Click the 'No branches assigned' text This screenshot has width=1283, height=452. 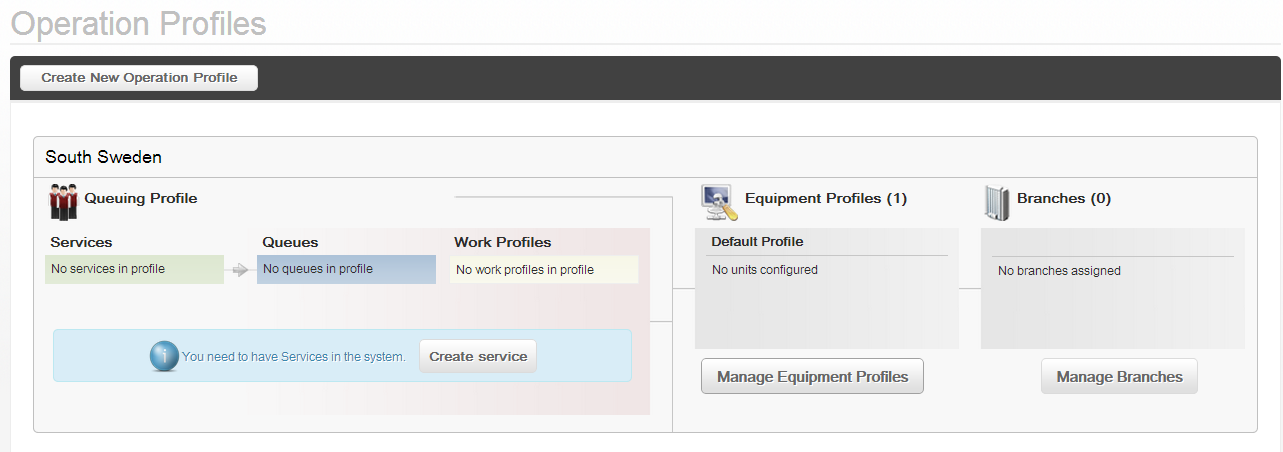[1059, 270]
